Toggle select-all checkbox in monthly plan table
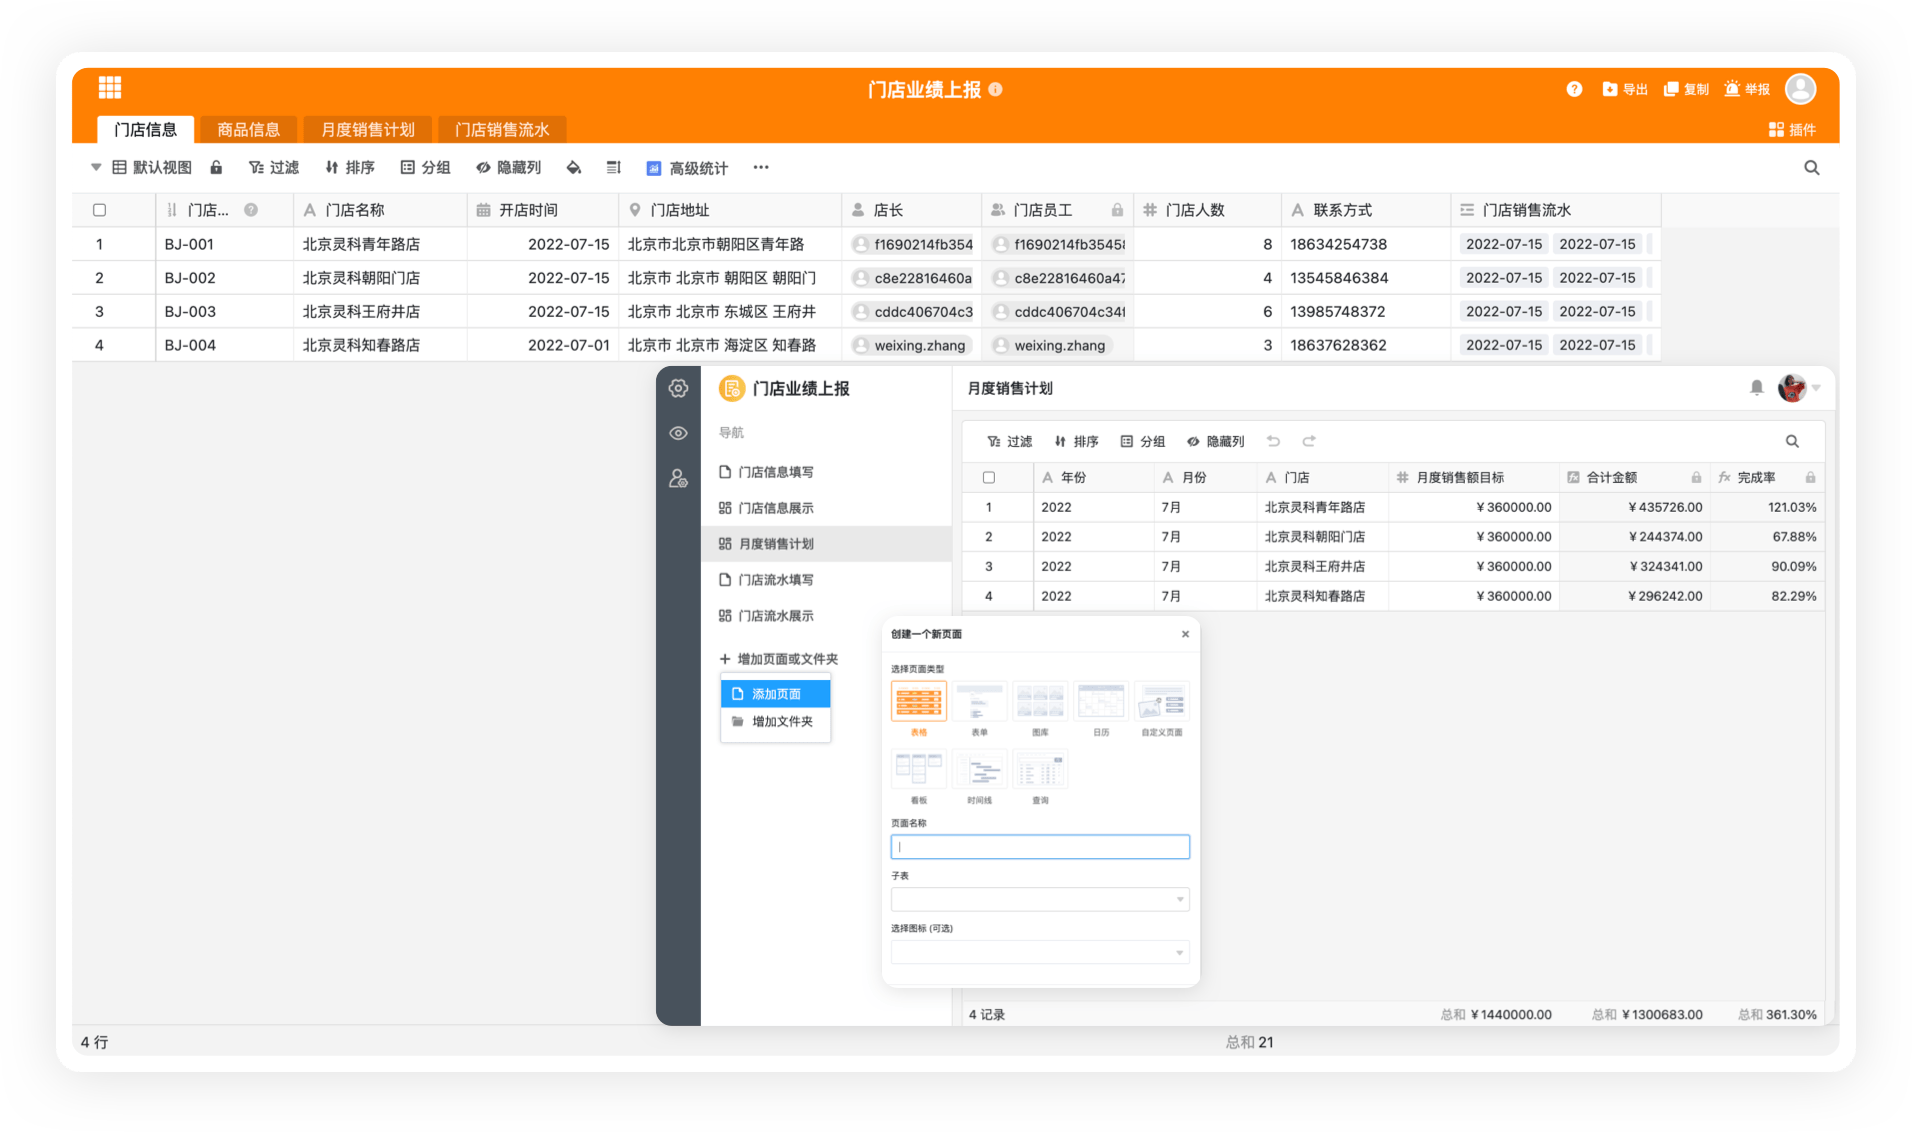The height and width of the screenshot is (1132, 1912). click(x=989, y=478)
